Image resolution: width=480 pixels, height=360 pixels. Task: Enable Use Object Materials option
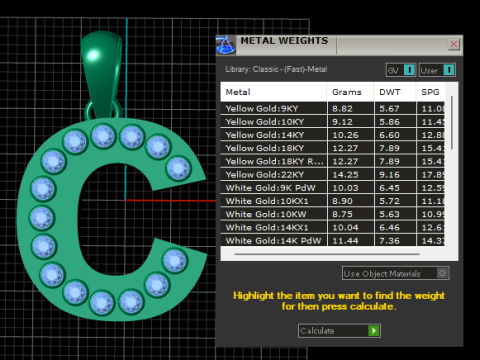click(395, 273)
